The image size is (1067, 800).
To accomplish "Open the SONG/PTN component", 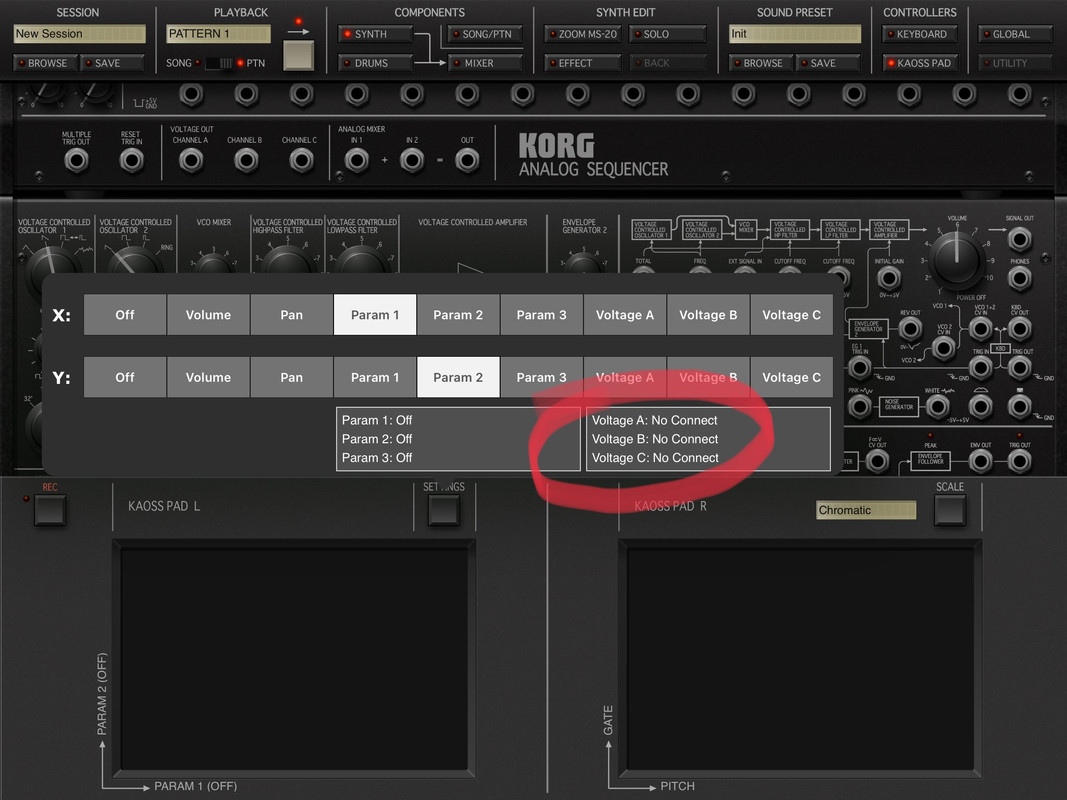I will 485,34.
